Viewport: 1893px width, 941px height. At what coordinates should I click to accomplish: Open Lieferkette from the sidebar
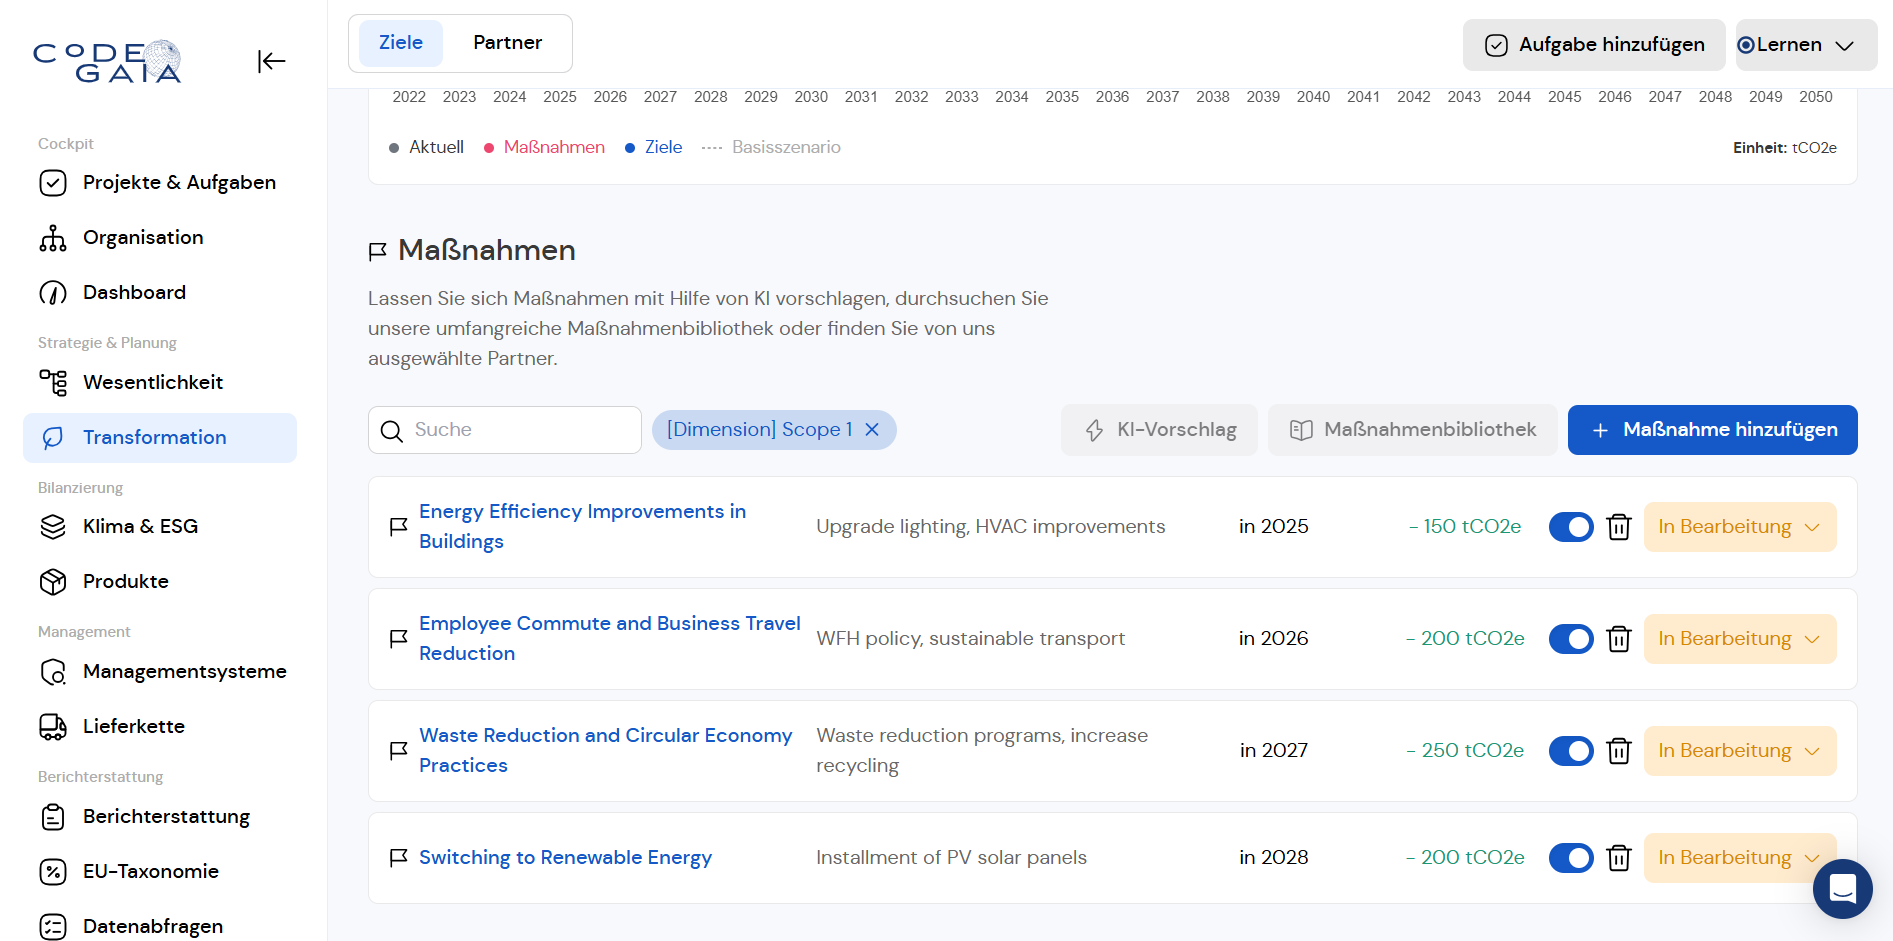tap(133, 727)
